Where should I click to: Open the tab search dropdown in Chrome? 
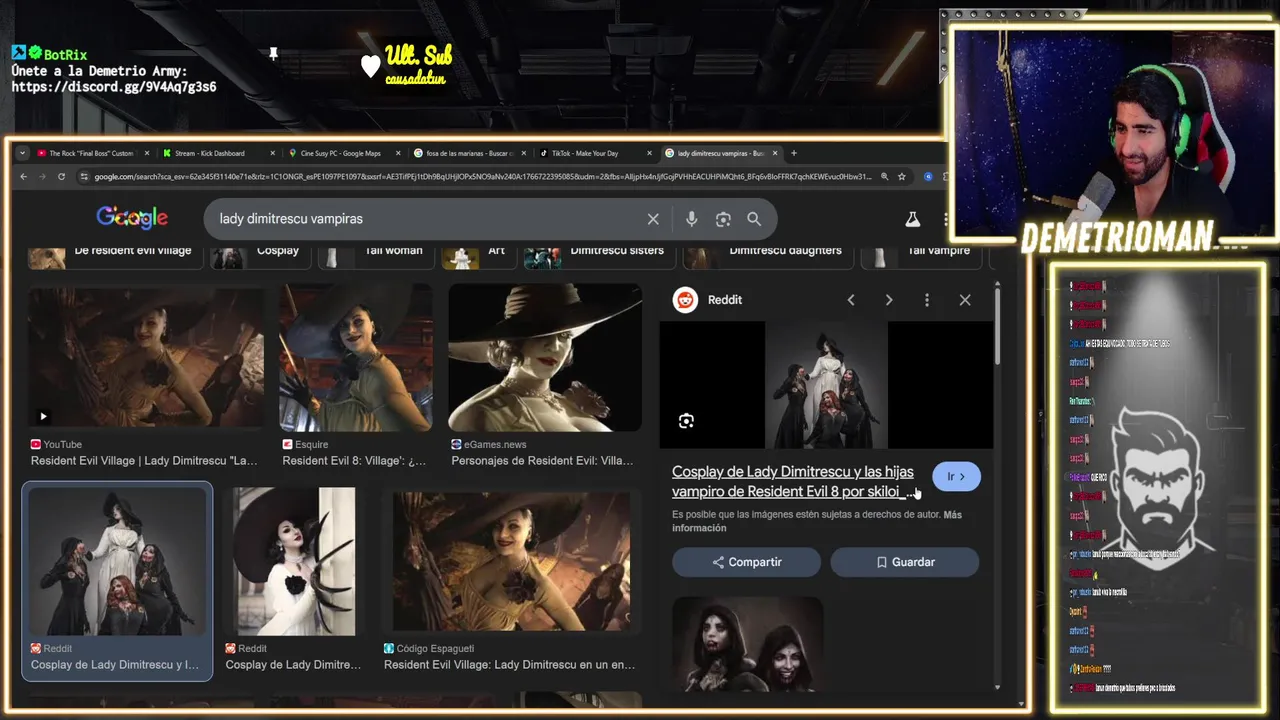click(x=22, y=153)
